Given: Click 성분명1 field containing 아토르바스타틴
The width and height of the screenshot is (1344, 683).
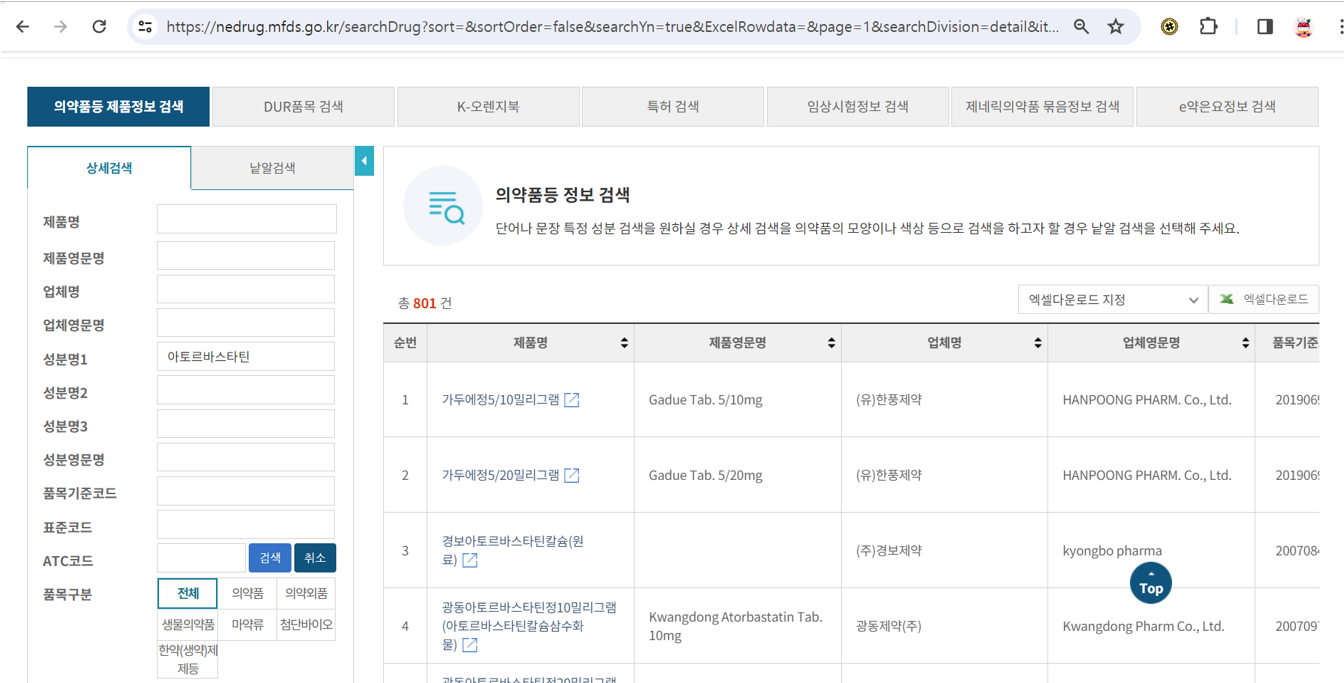Looking at the screenshot, I should [x=246, y=357].
